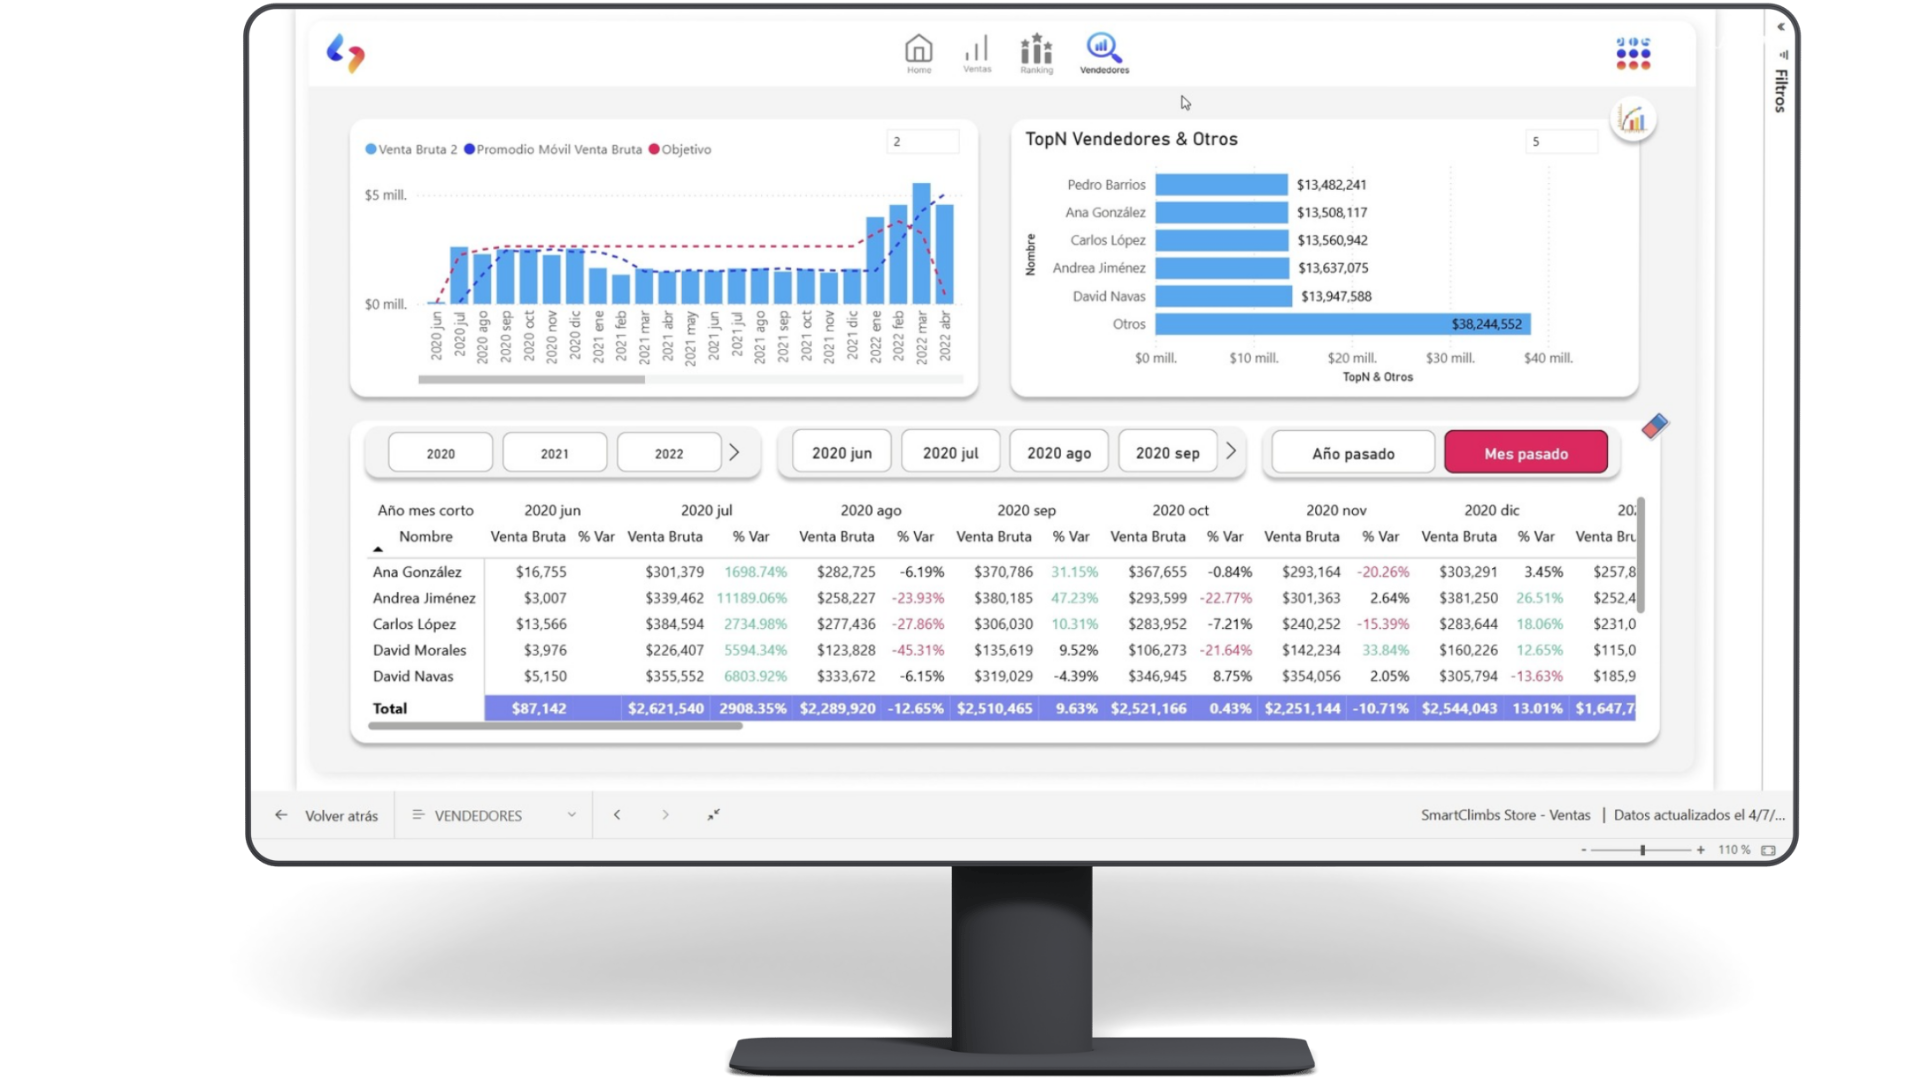This screenshot has height=1080, width=1920.
Task: Show more months with the right chevron
Action: (1231, 451)
